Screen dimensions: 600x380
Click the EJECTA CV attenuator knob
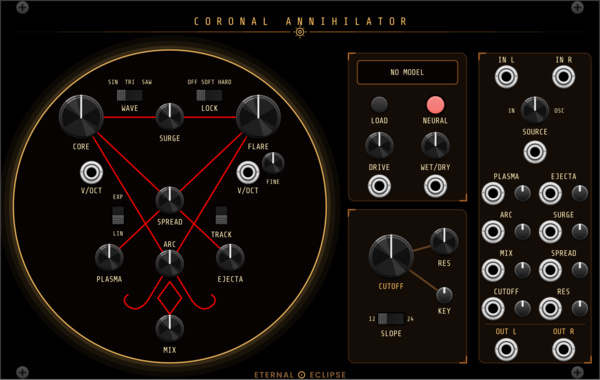click(x=580, y=193)
